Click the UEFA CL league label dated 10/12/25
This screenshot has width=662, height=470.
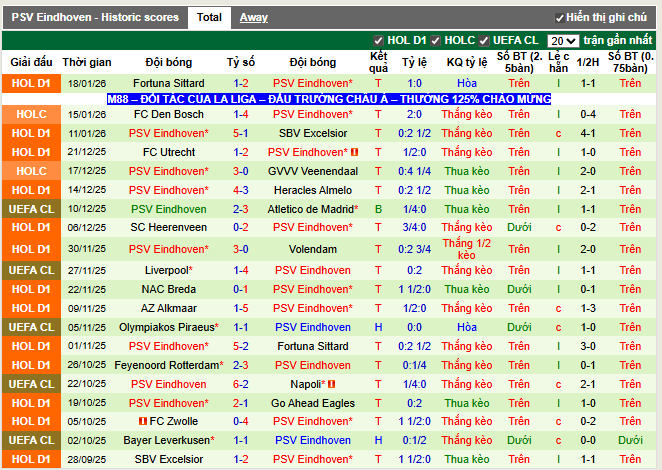(32, 209)
